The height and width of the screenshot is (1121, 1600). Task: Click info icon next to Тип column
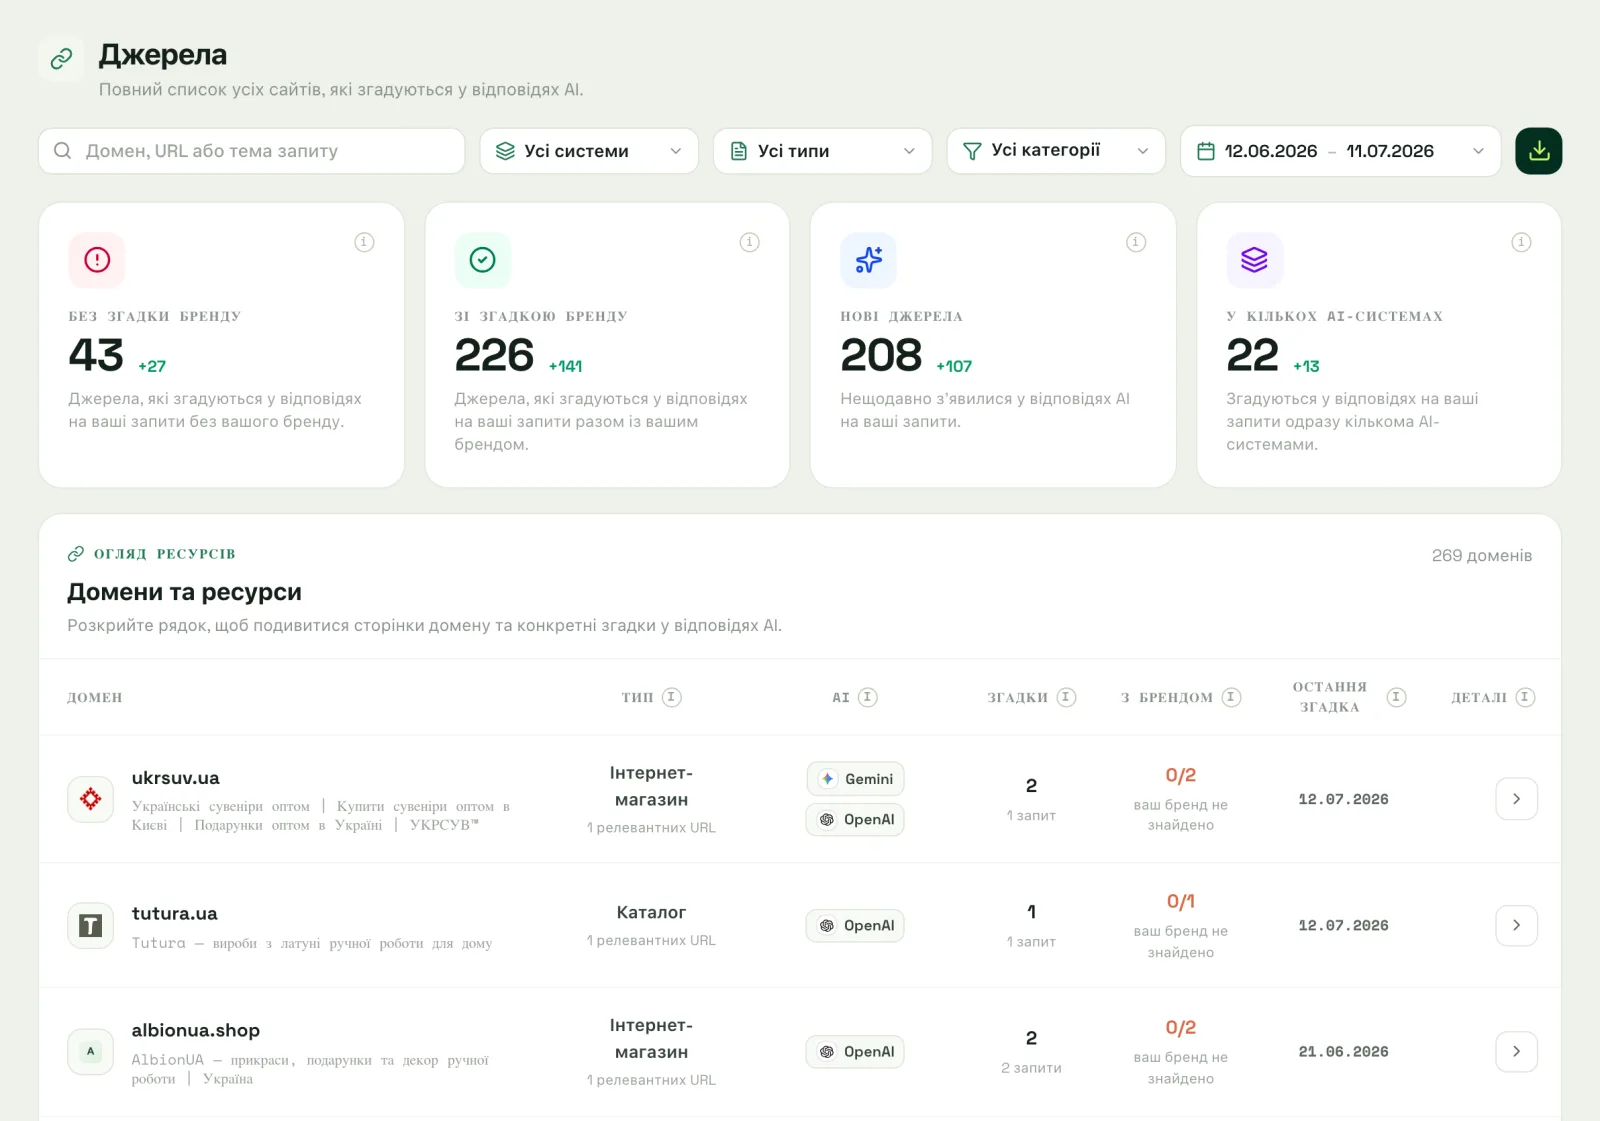coord(672,697)
